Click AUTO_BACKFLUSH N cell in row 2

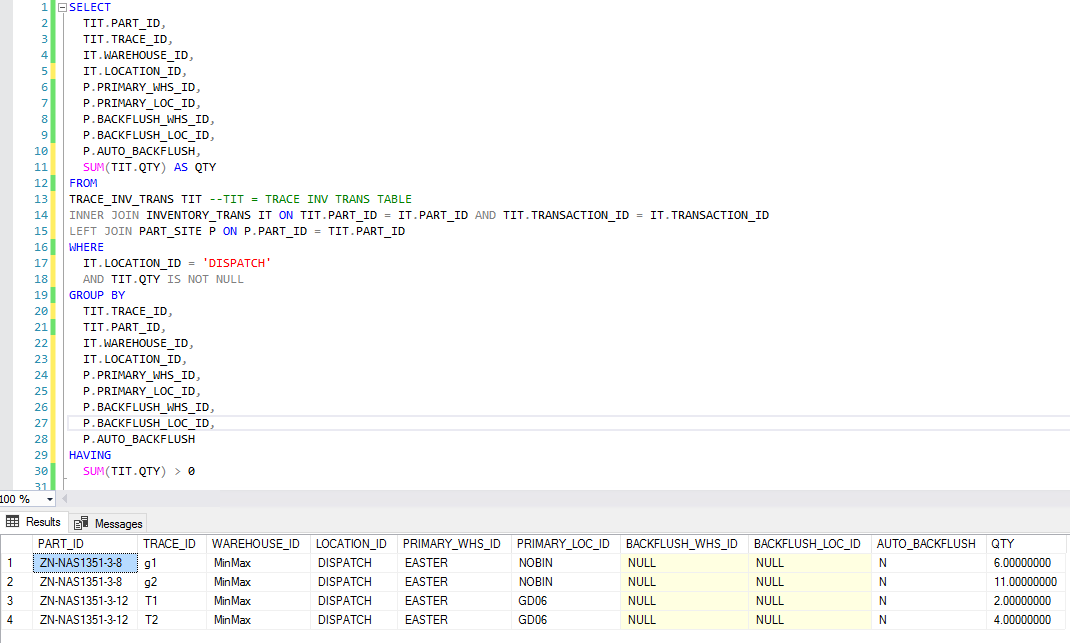[x=929, y=582]
